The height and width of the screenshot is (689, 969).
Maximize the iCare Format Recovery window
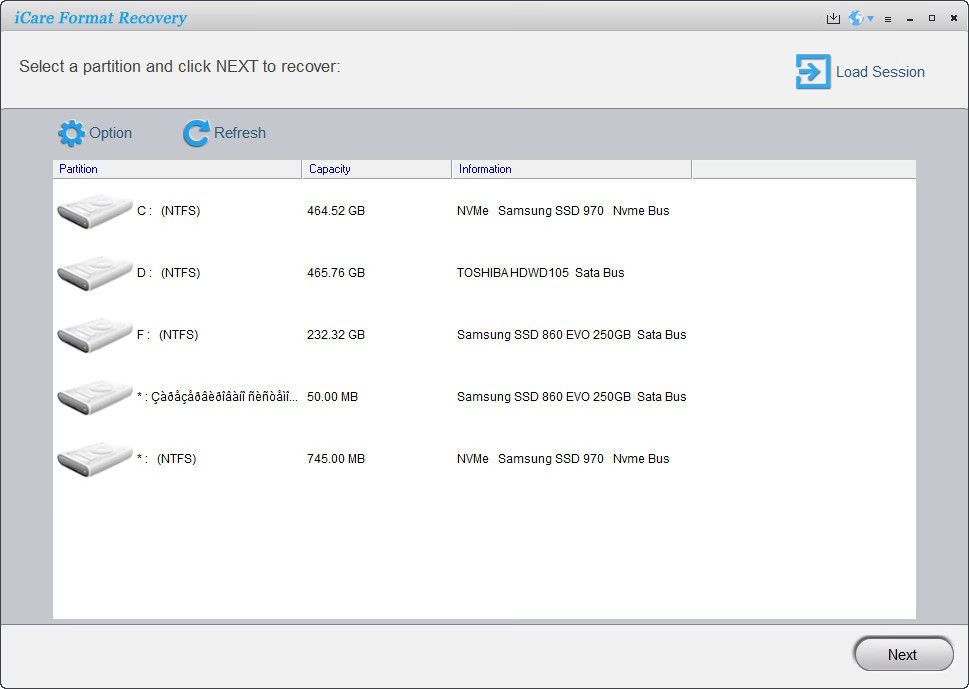click(932, 19)
